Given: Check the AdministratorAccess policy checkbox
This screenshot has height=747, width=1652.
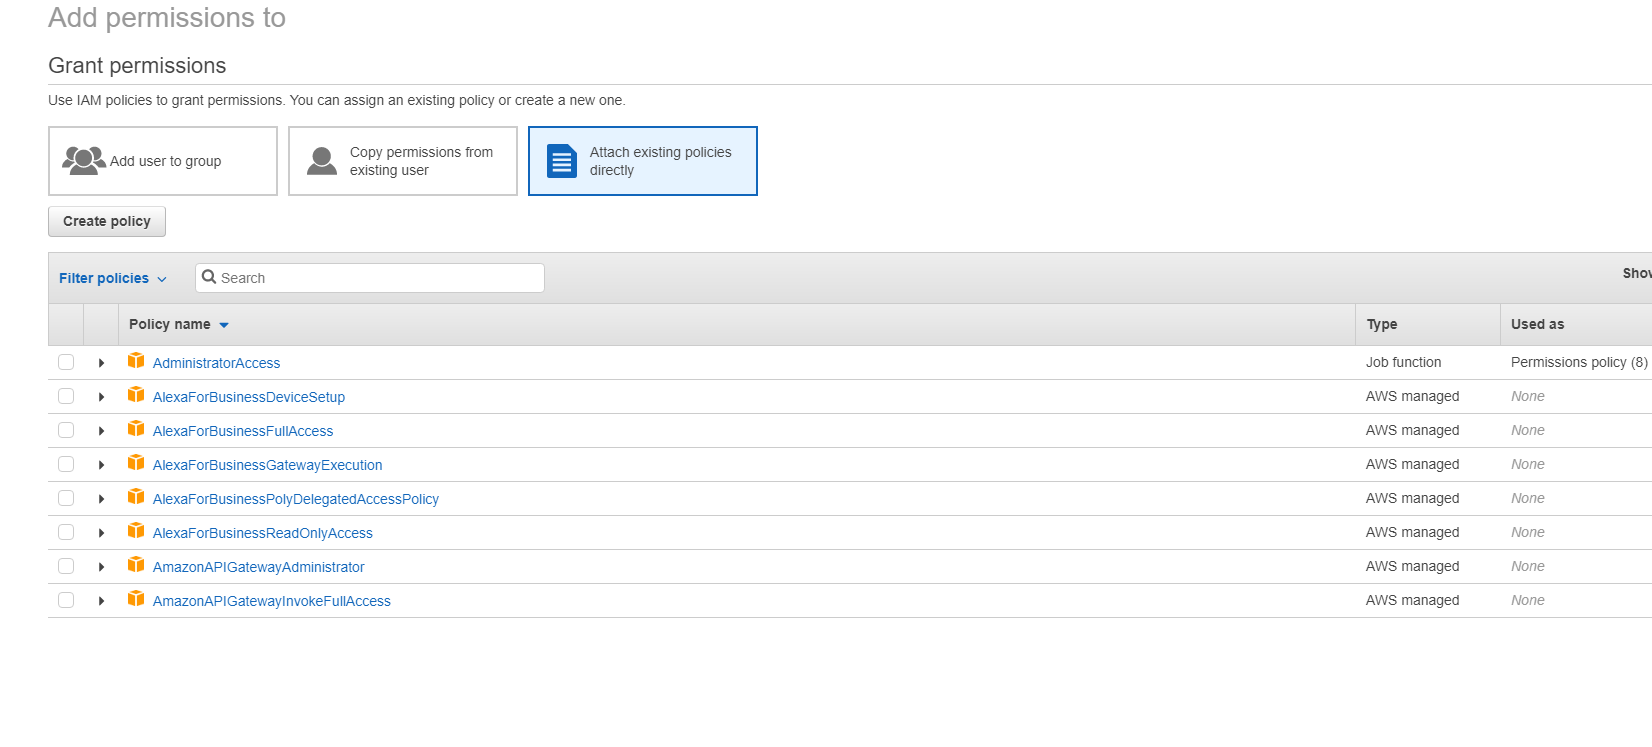Looking at the screenshot, I should (x=66, y=362).
